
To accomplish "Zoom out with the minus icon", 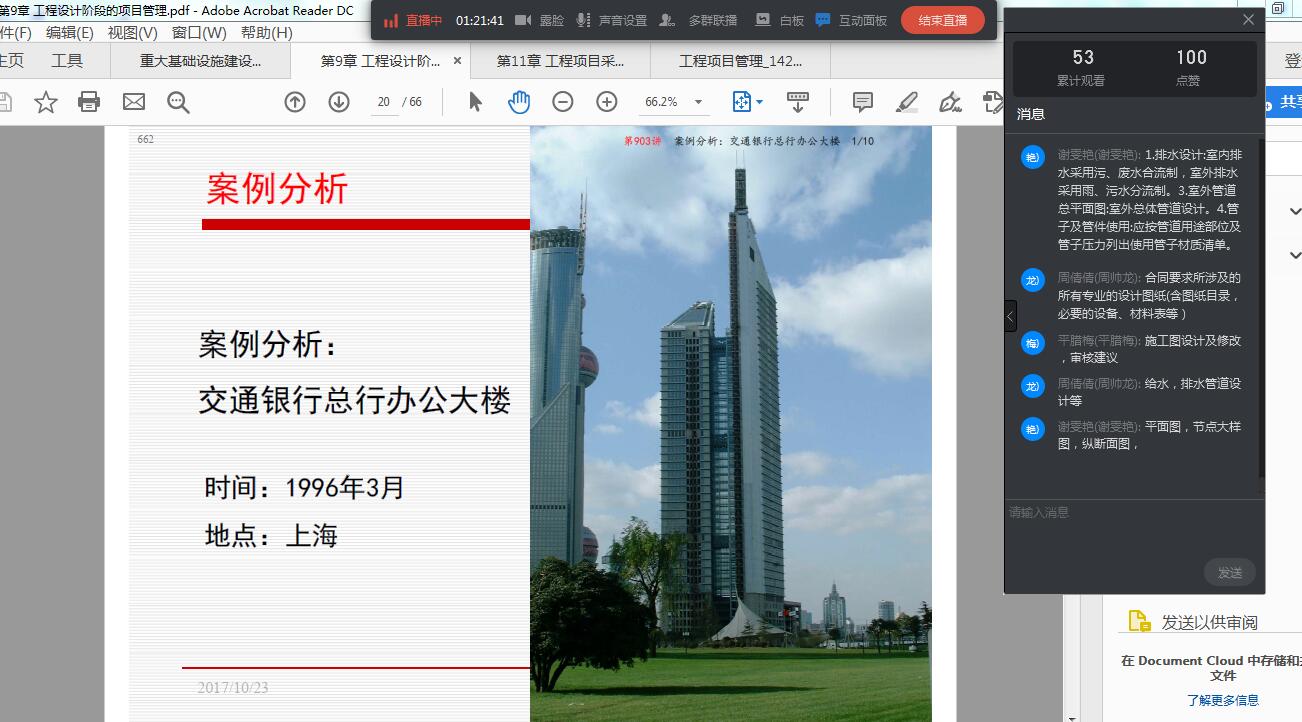I will tap(563, 102).
